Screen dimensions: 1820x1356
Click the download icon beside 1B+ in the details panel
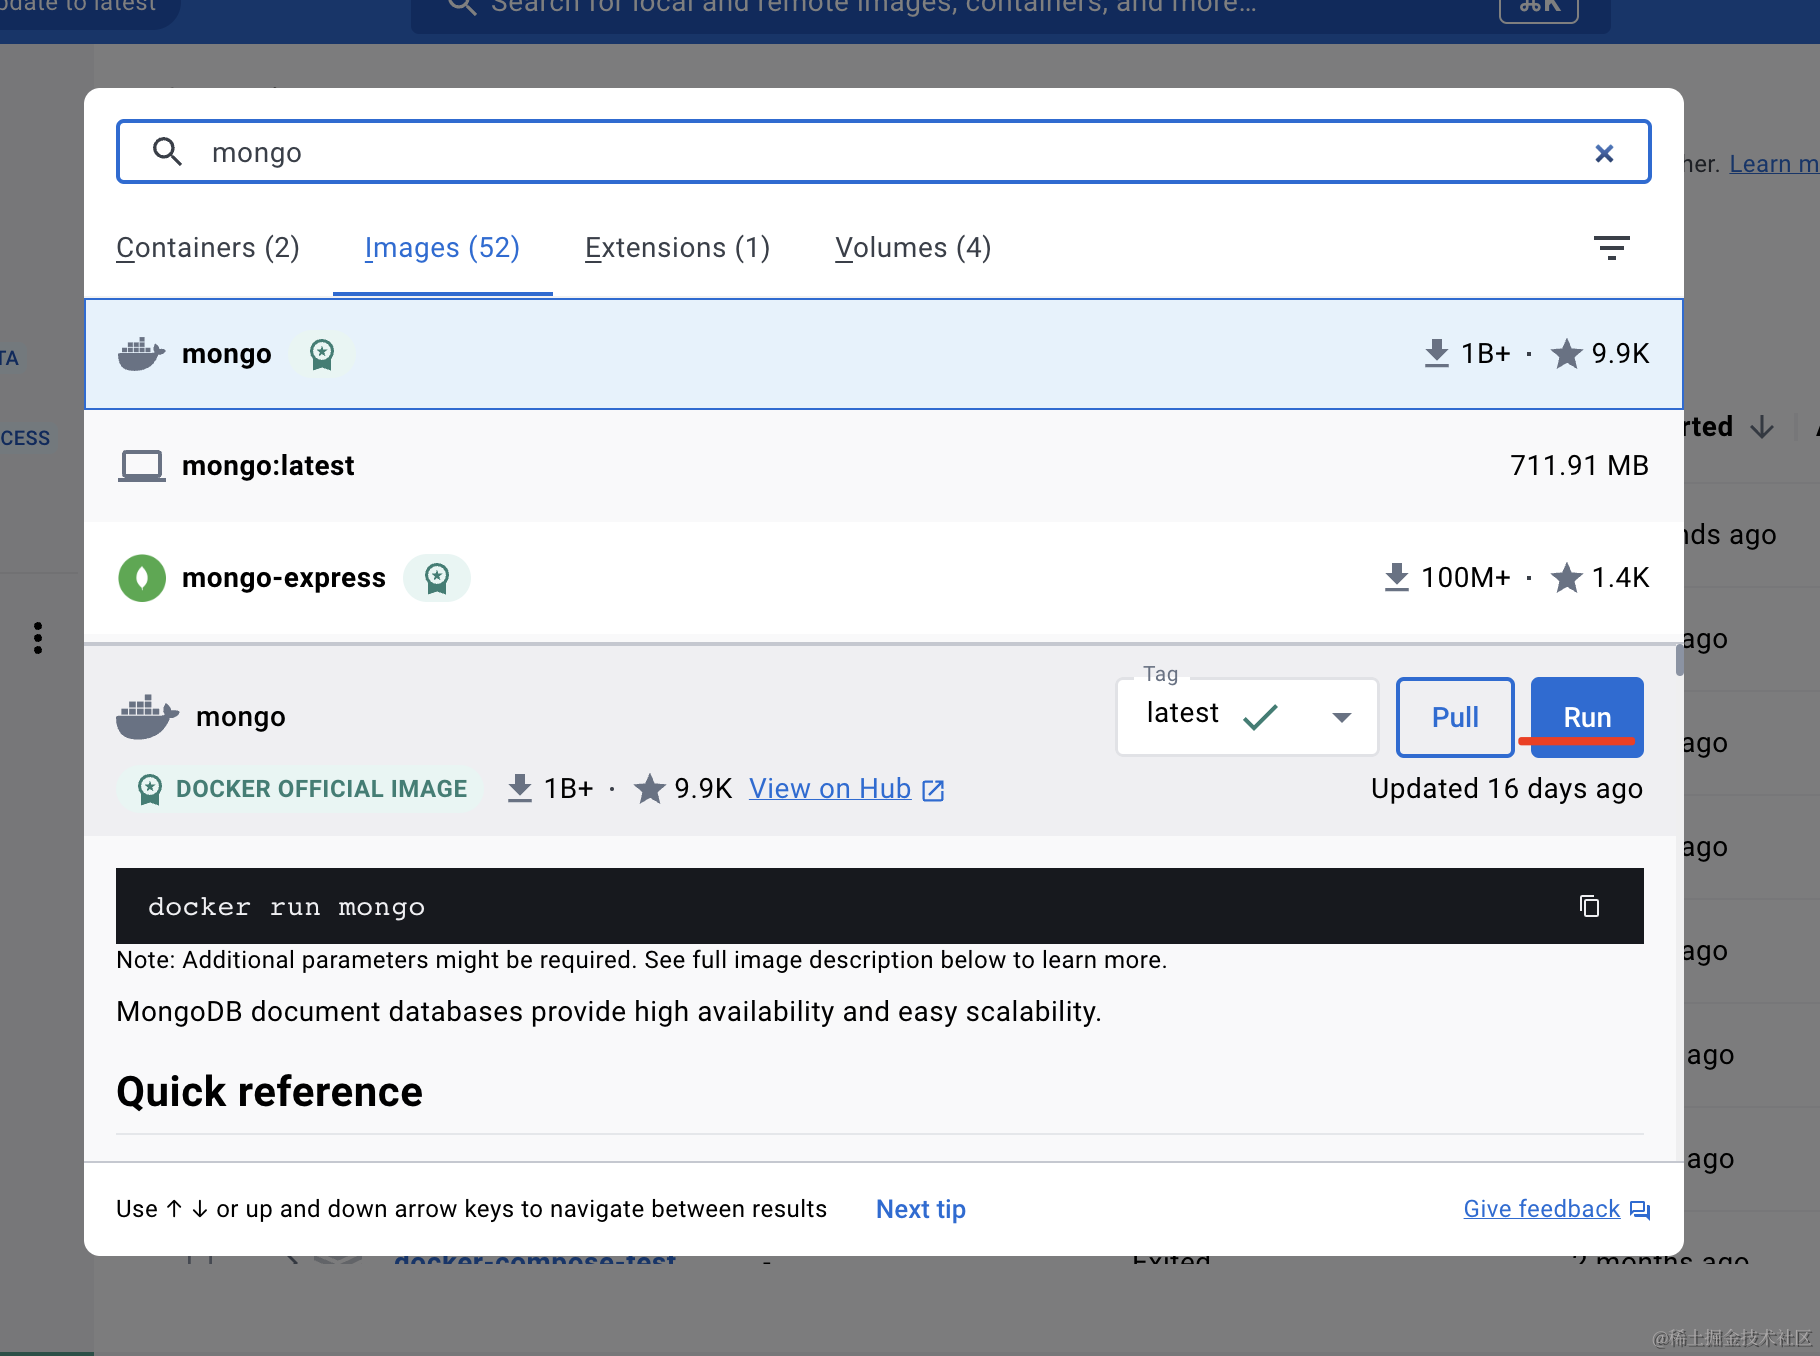coord(520,789)
